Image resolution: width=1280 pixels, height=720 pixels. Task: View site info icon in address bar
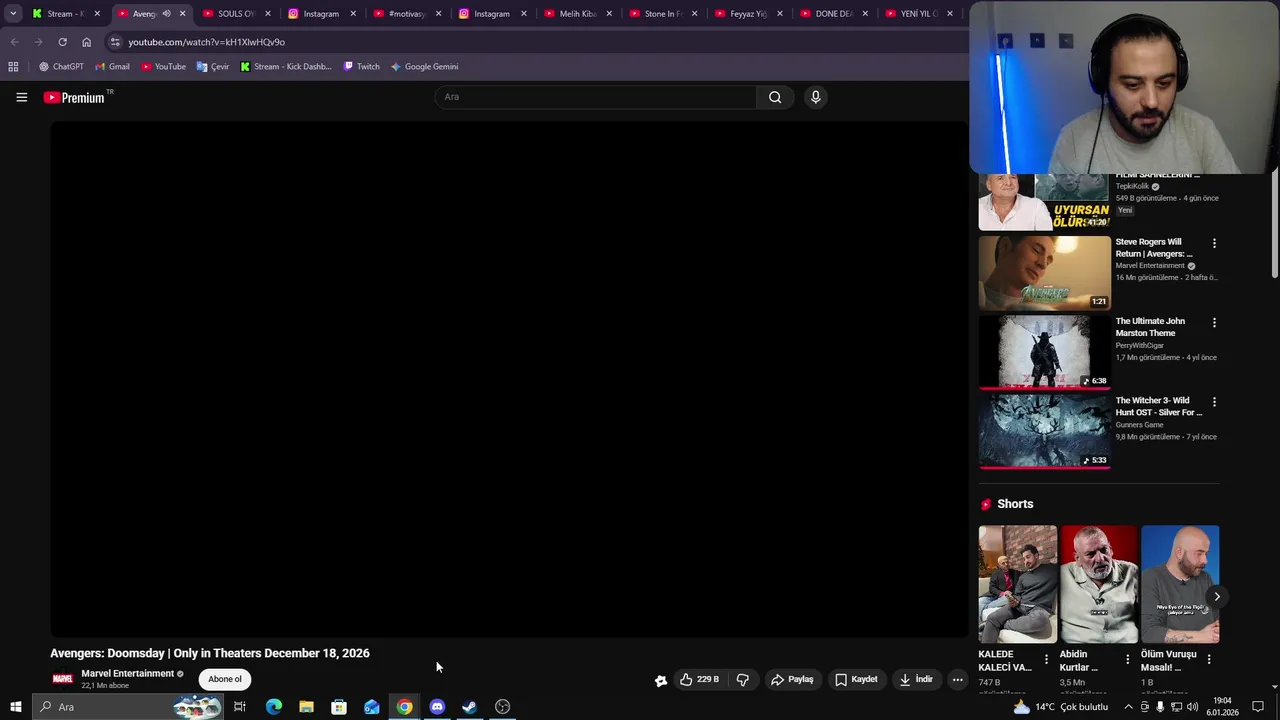115,42
